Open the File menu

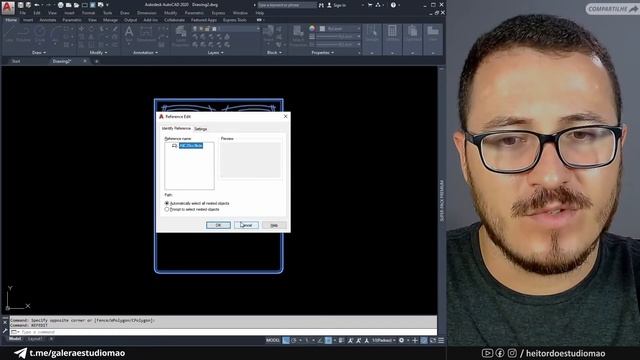tap(23, 13)
